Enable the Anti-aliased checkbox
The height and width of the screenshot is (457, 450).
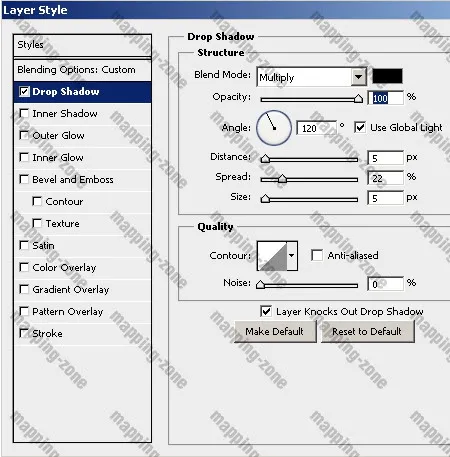(x=317, y=255)
